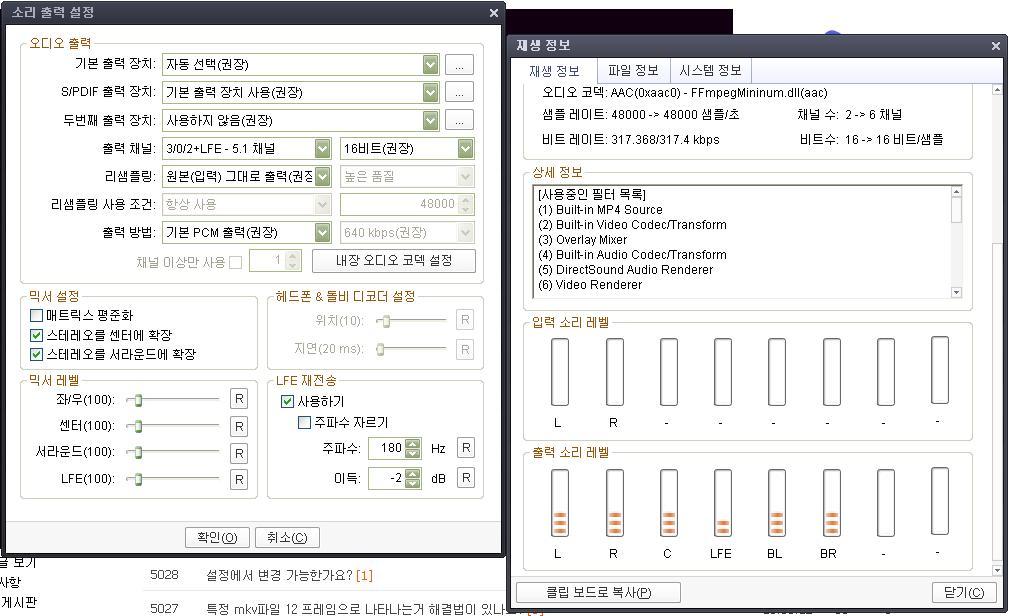This screenshot has height=616, width=1011.
Task: Open 기본 출력 장치 dropdown
Action: 431,65
